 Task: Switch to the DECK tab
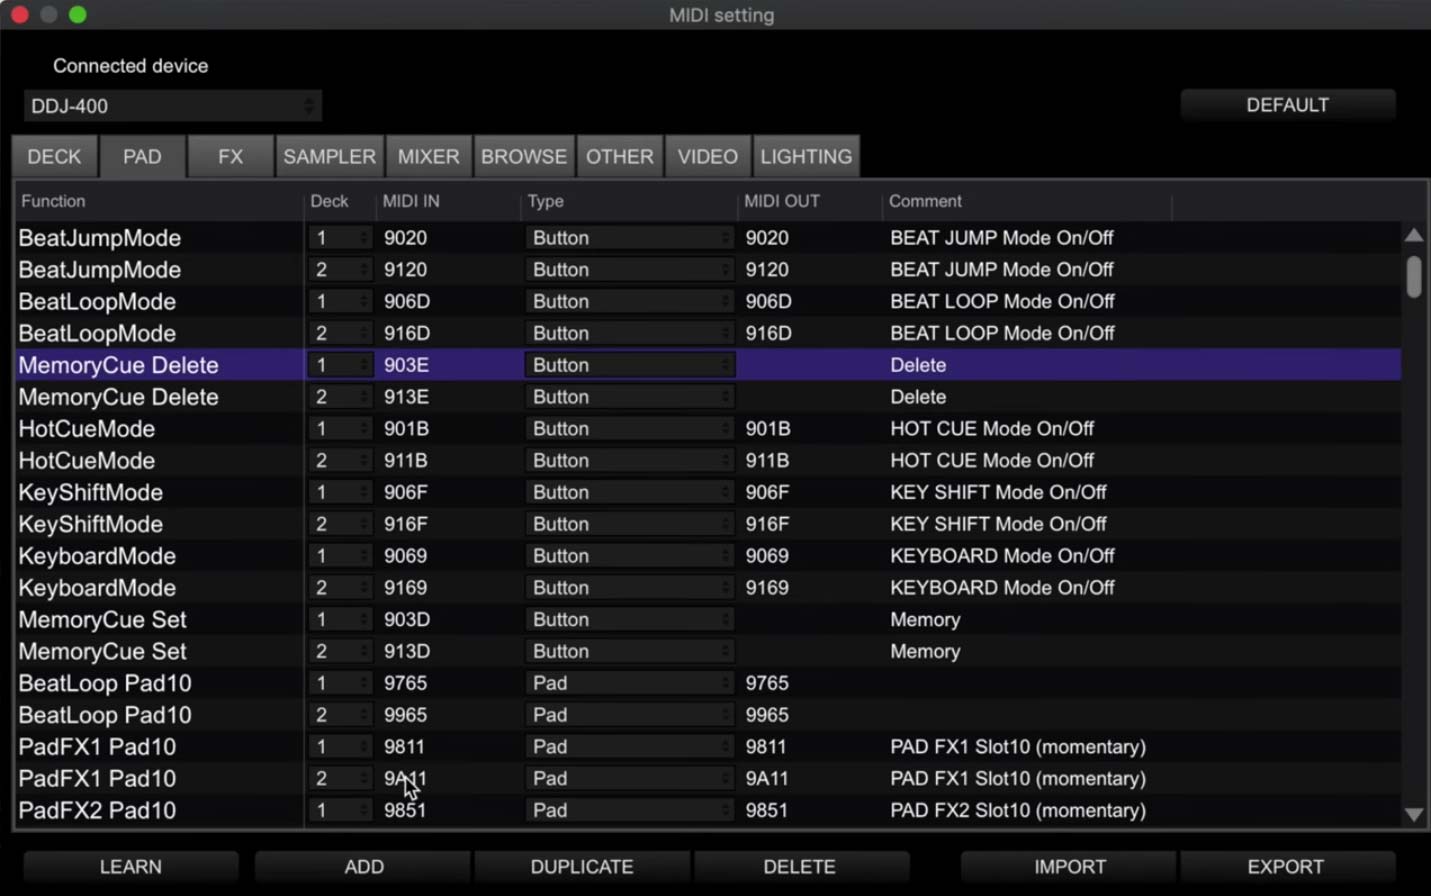point(54,157)
